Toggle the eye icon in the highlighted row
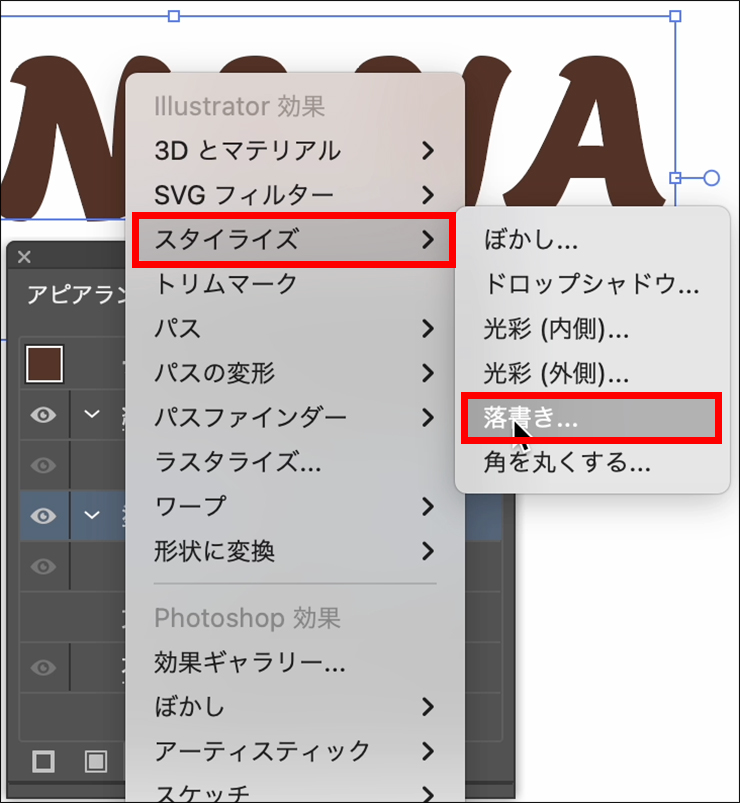The image size is (740, 803). click(43, 516)
